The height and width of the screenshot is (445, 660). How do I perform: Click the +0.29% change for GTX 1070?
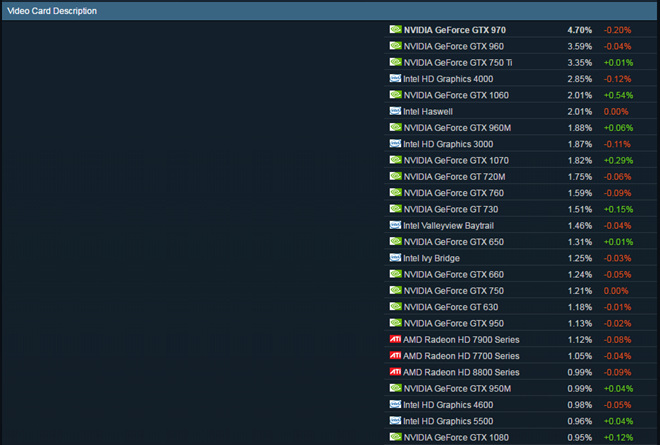coord(618,160)
